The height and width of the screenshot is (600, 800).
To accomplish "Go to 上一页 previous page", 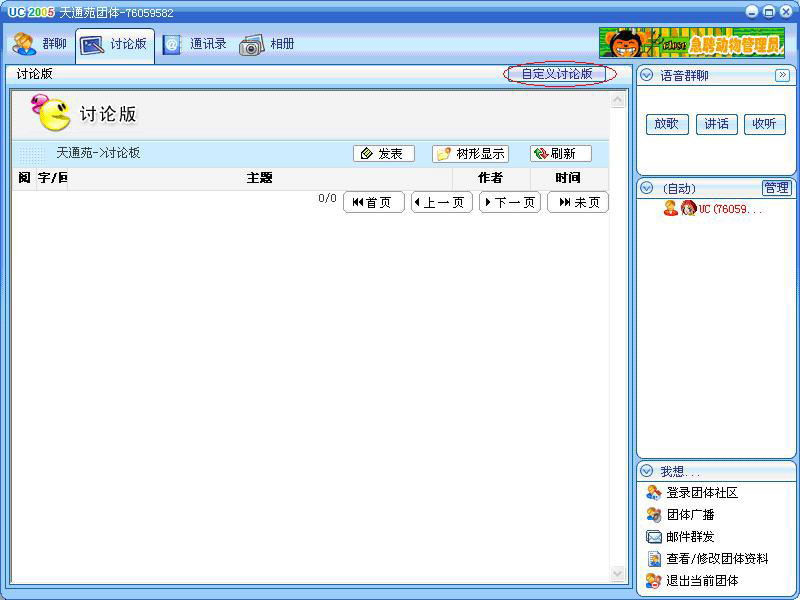I will (442, 202).
